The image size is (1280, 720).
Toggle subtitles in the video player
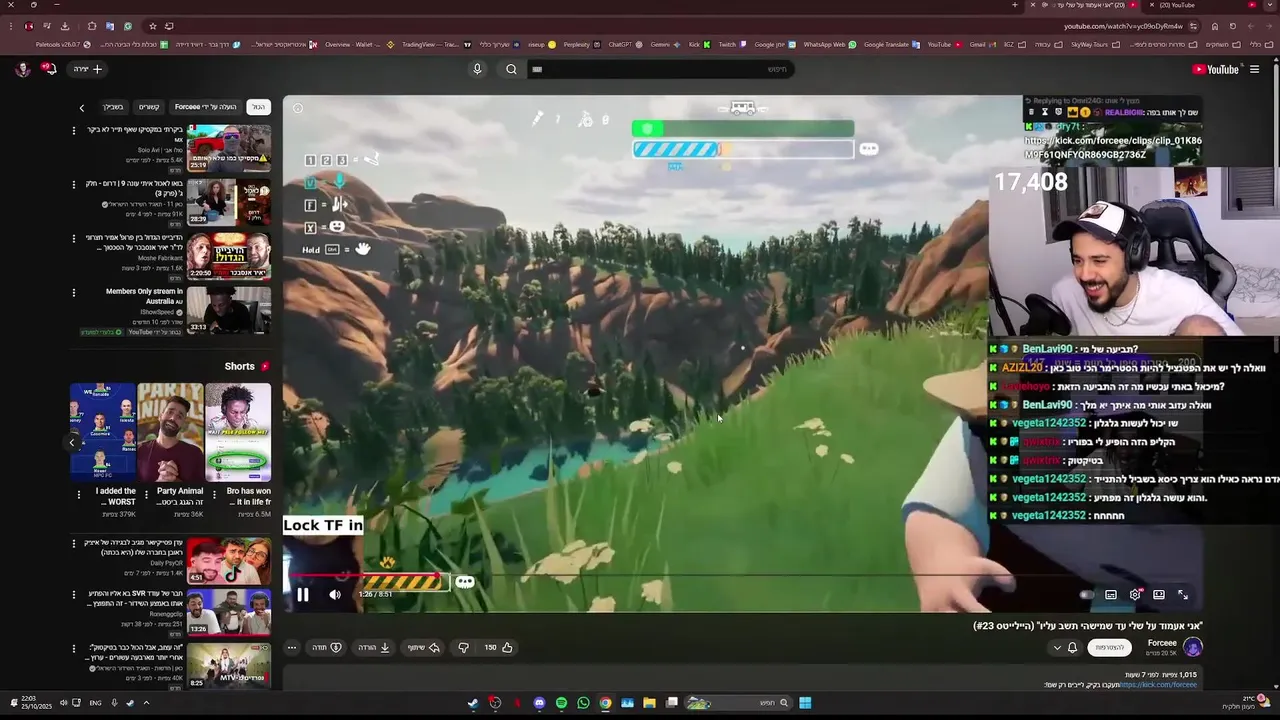click(x=1111, y=595)
